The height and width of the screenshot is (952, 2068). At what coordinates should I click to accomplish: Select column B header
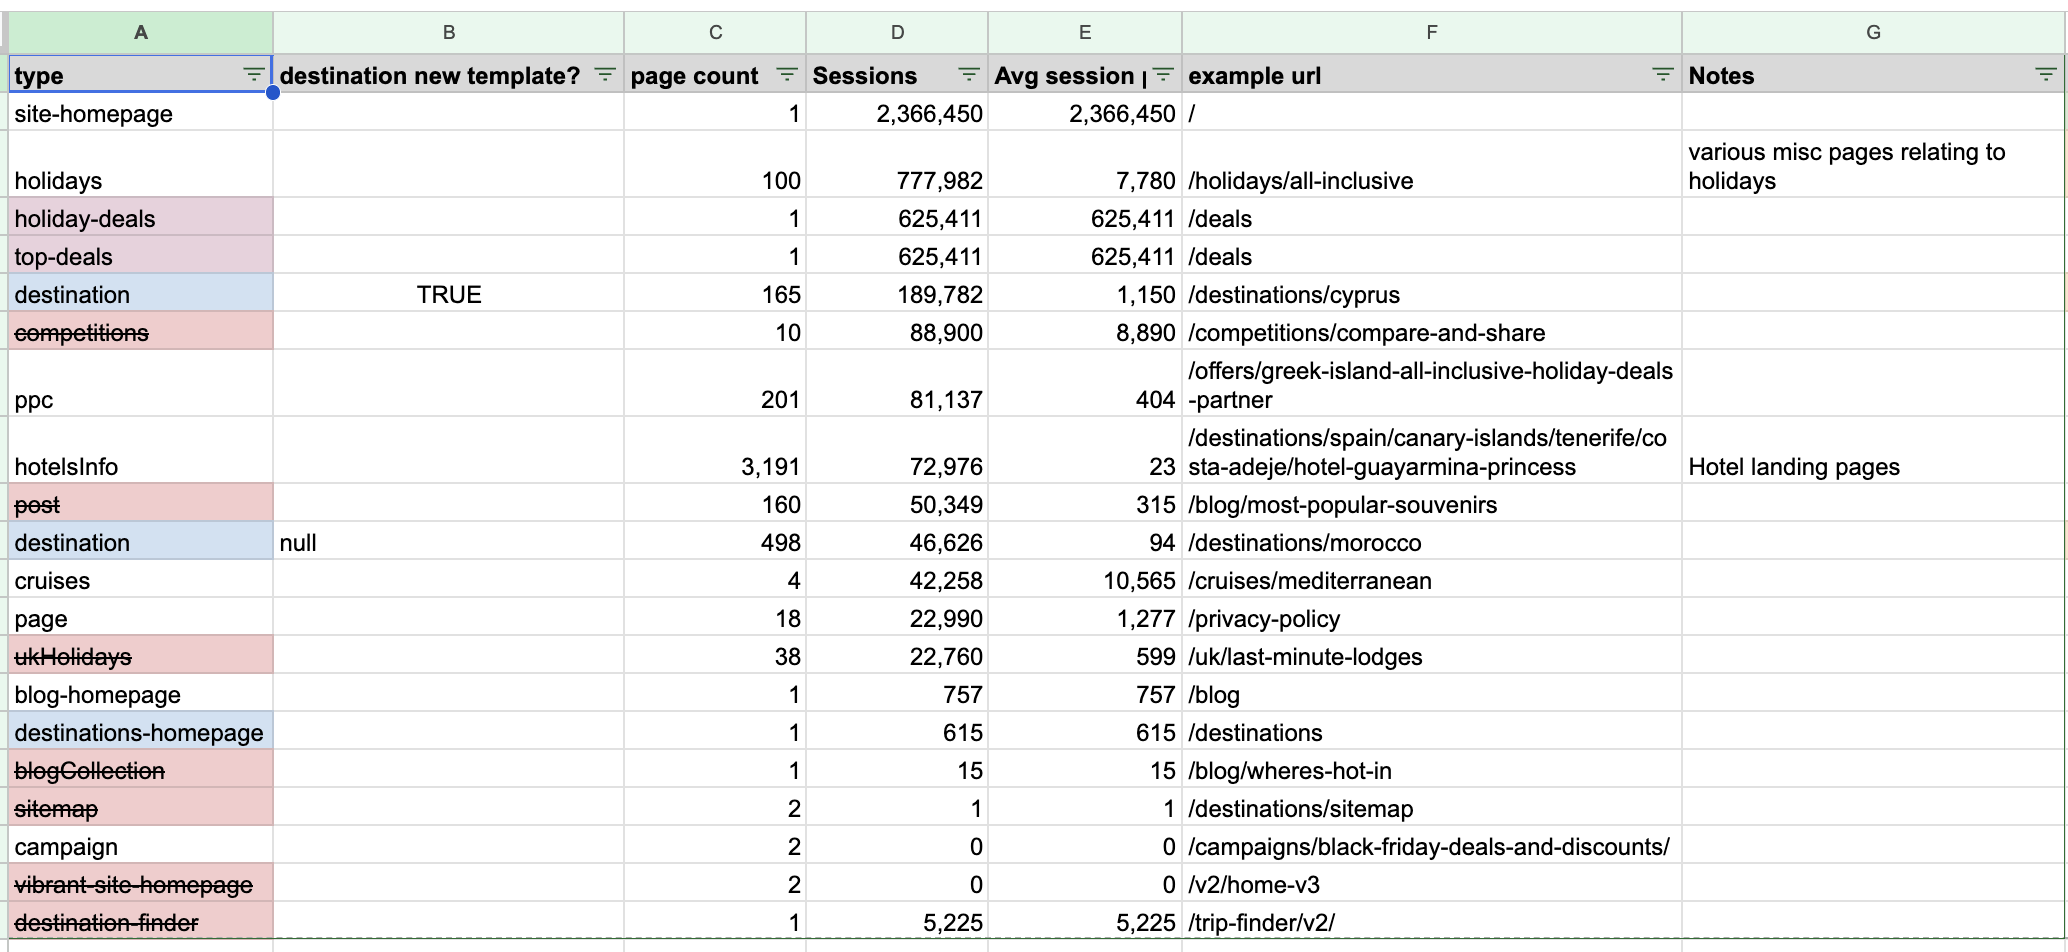tap(449, 32)
